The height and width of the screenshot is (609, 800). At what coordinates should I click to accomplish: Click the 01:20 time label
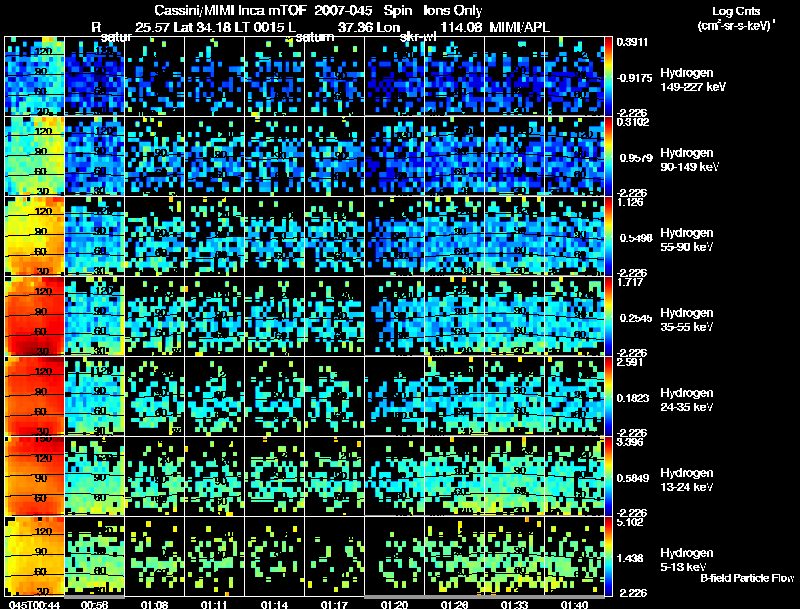pos(394,604)
